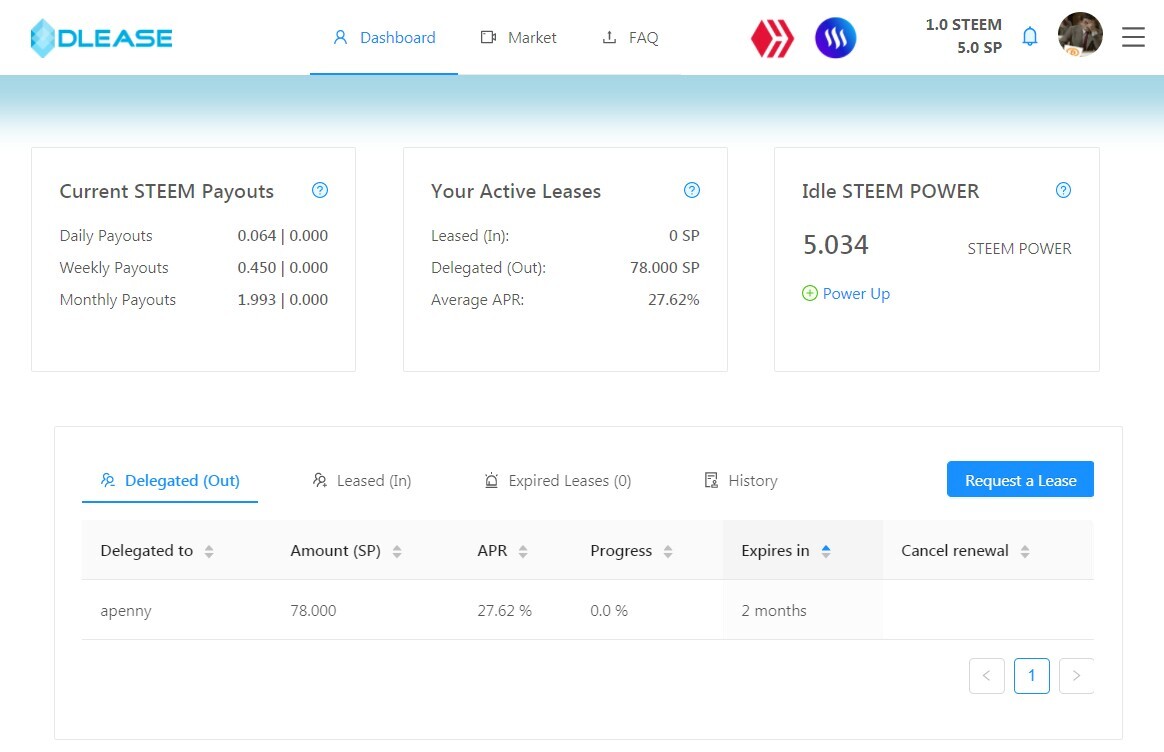
Task: Sort by Amount (SP) column
Action: [x=346, y=551]
